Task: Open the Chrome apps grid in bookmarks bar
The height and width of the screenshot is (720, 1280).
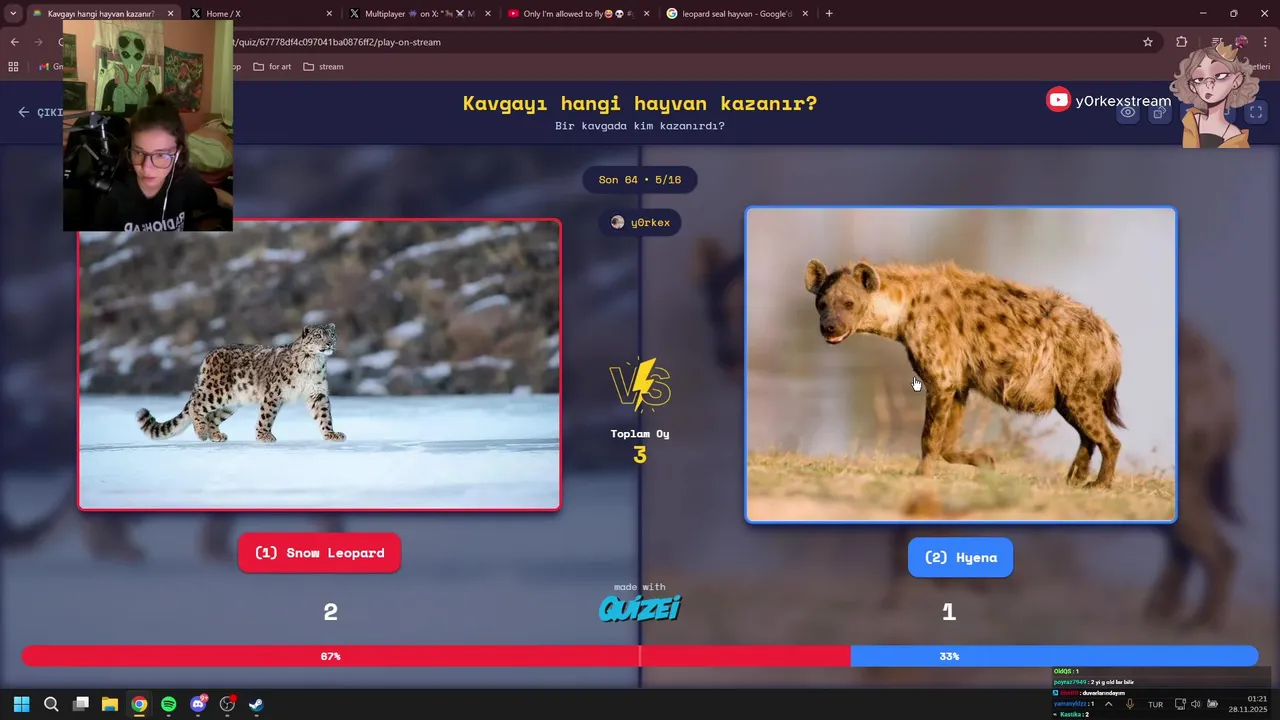Action: point(13,67)
